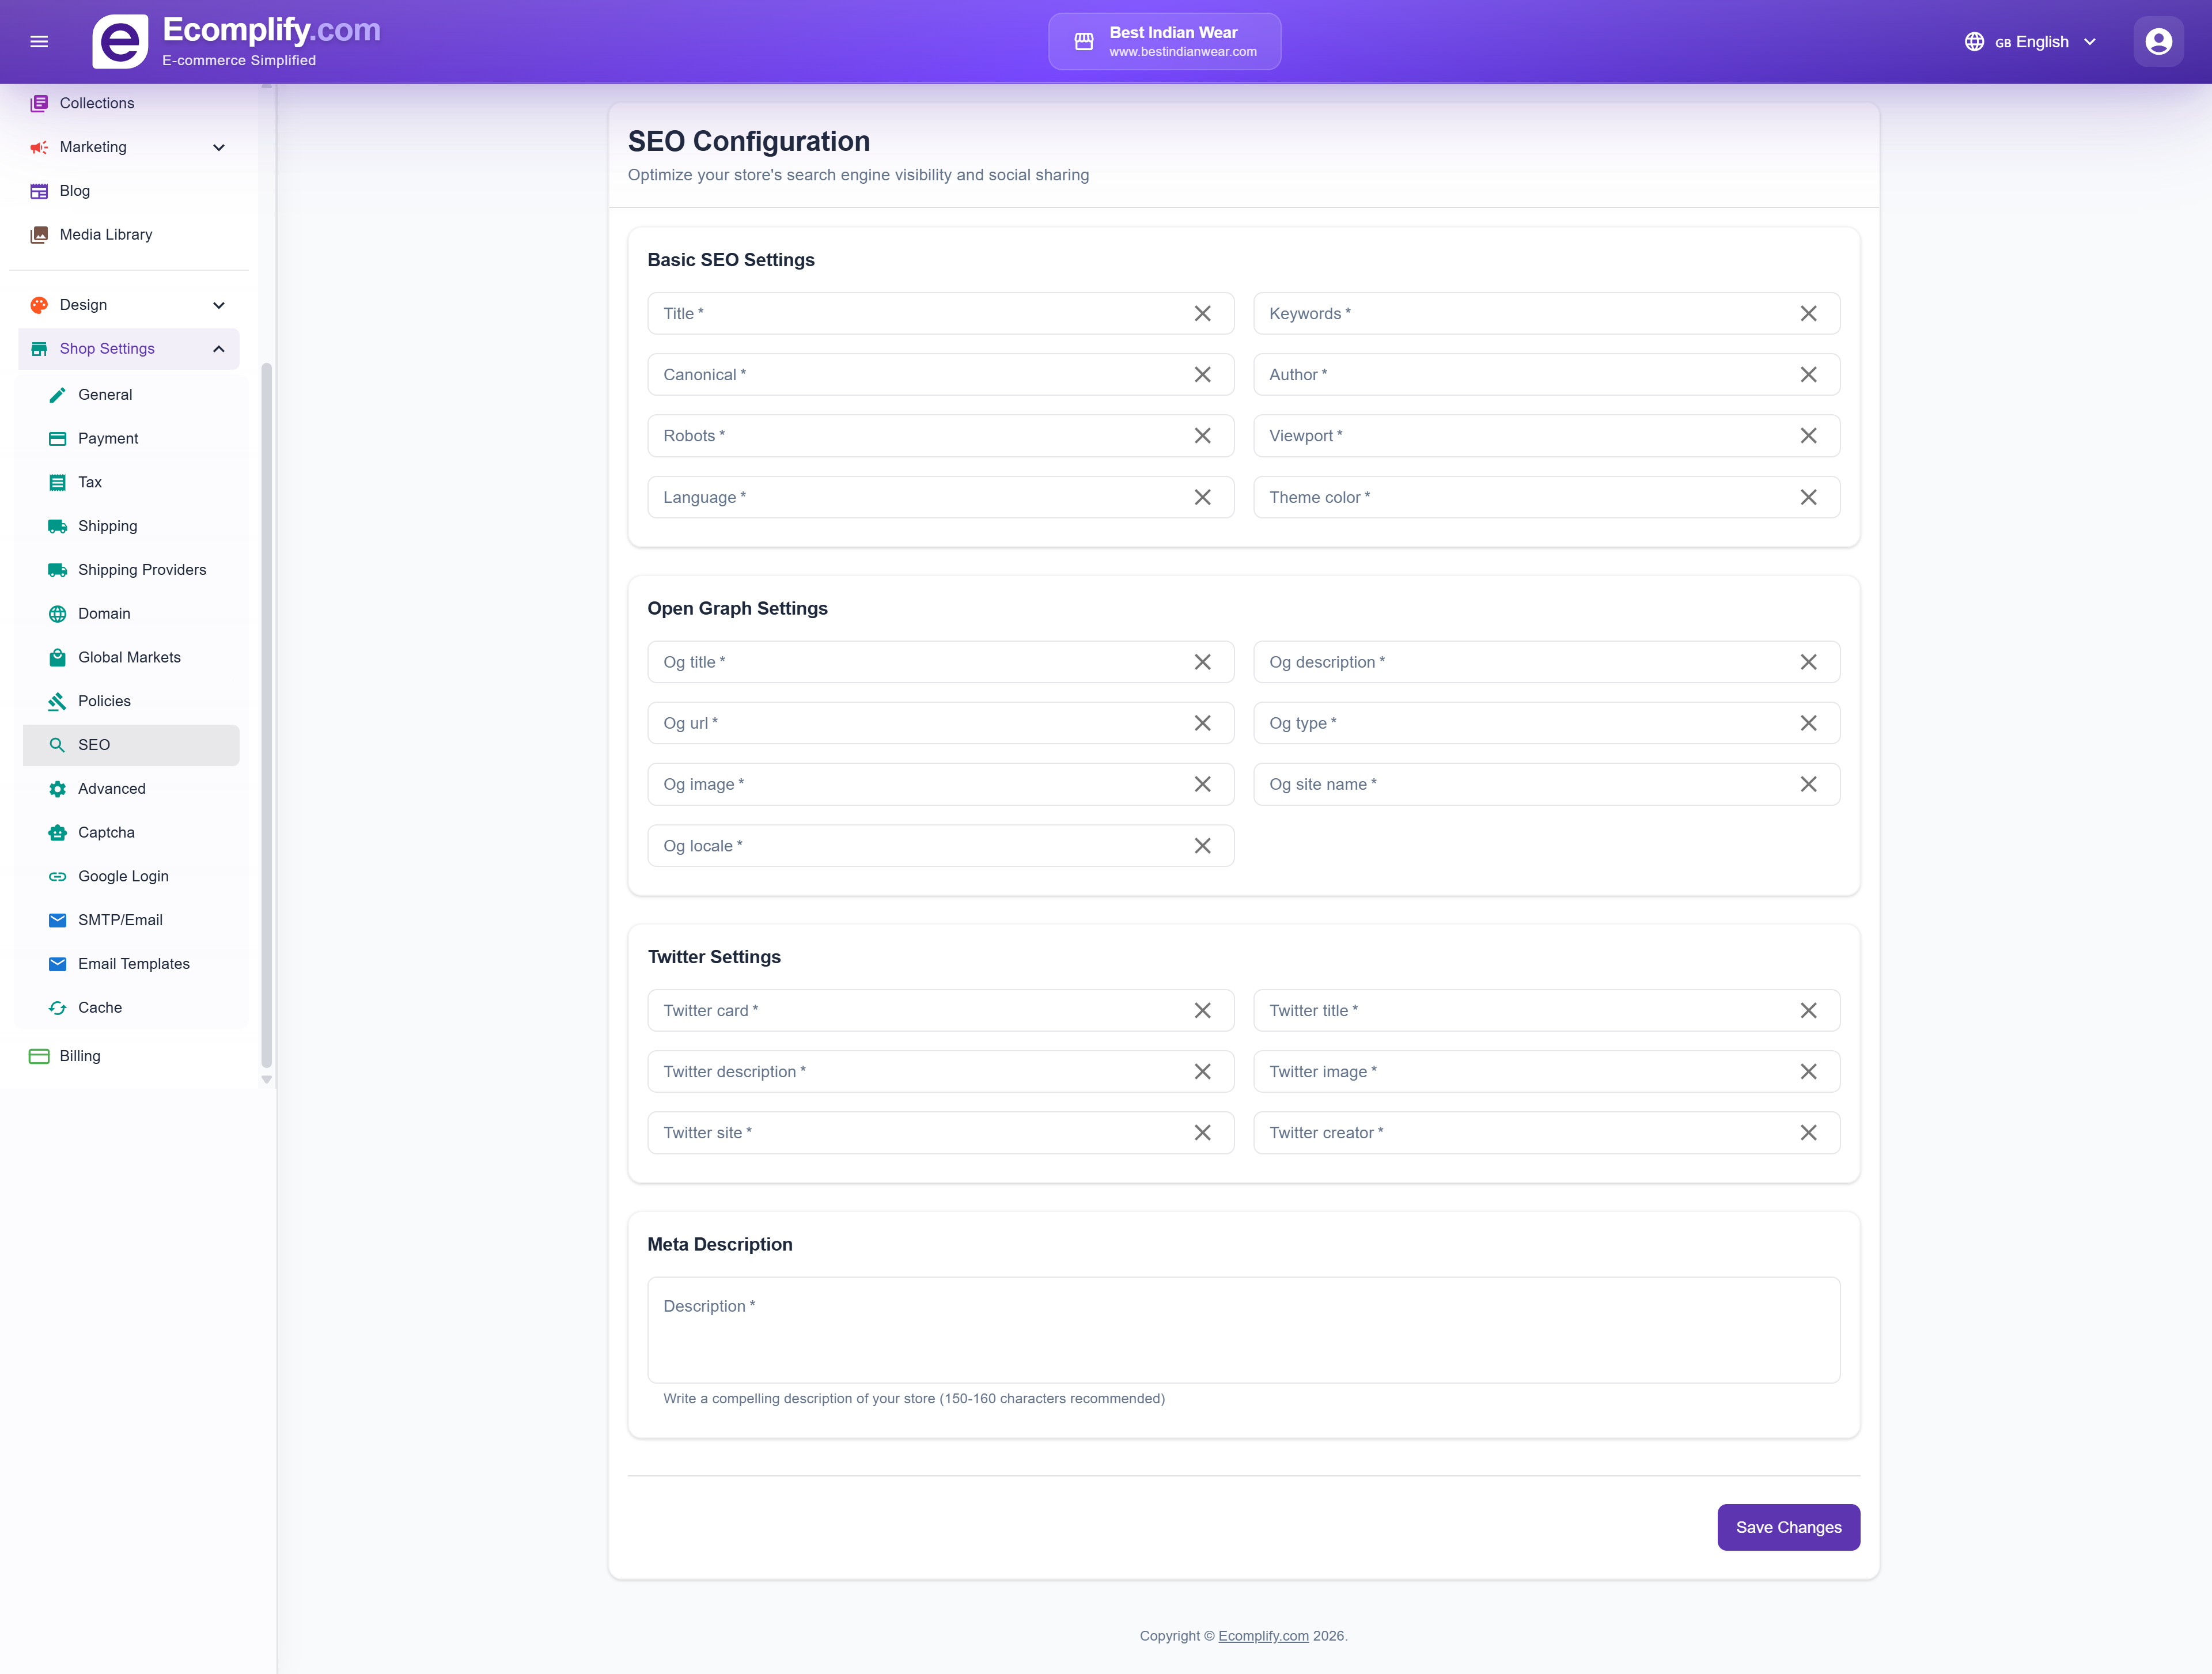Click the Domain globe icon
The height and width of the screenshot is (1674, 2212).
57,613
